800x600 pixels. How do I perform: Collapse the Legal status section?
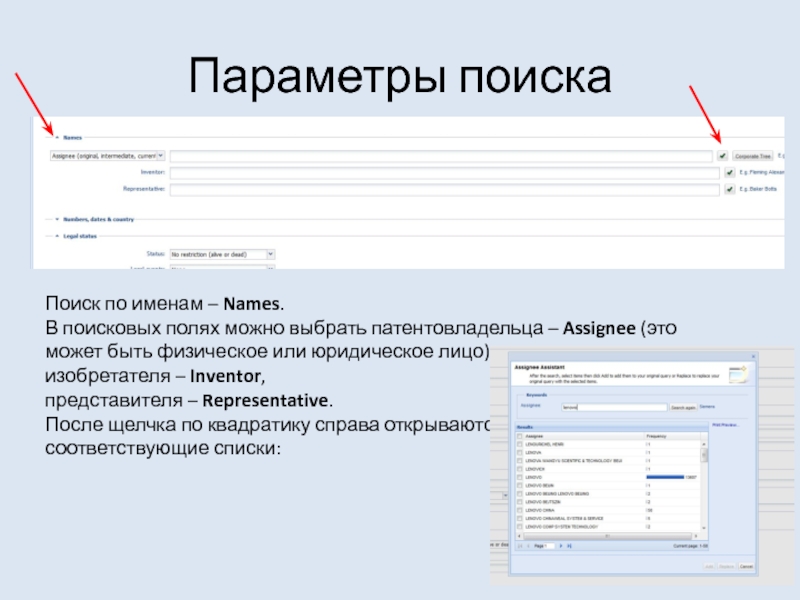pyautogui.click(x=57, y=236)
